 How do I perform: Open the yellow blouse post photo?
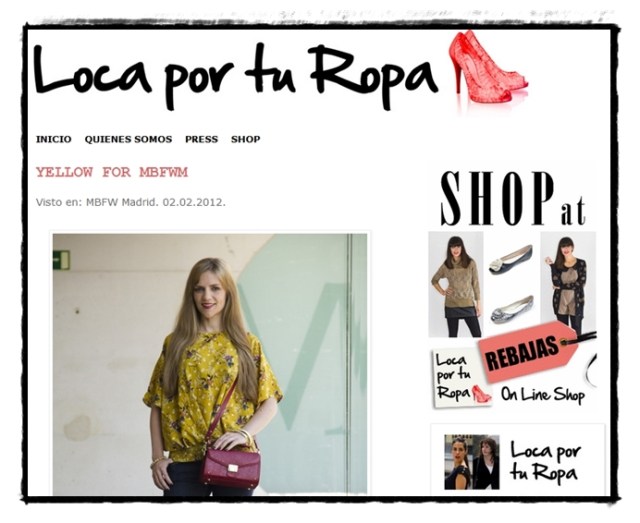(x=210, y=365)
